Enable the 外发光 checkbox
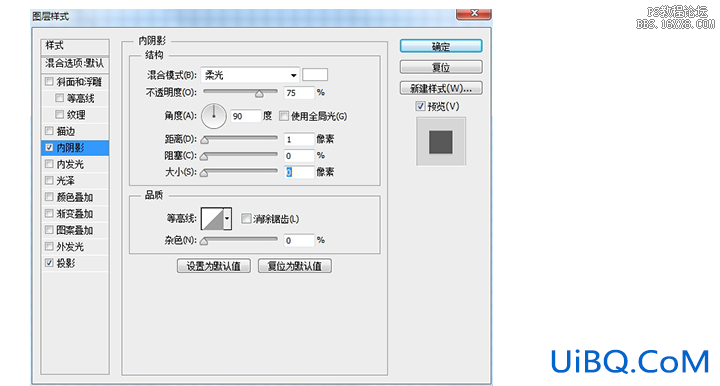This screenshot has width=720, height=386. pyautogui.click(x=49, y=247)
